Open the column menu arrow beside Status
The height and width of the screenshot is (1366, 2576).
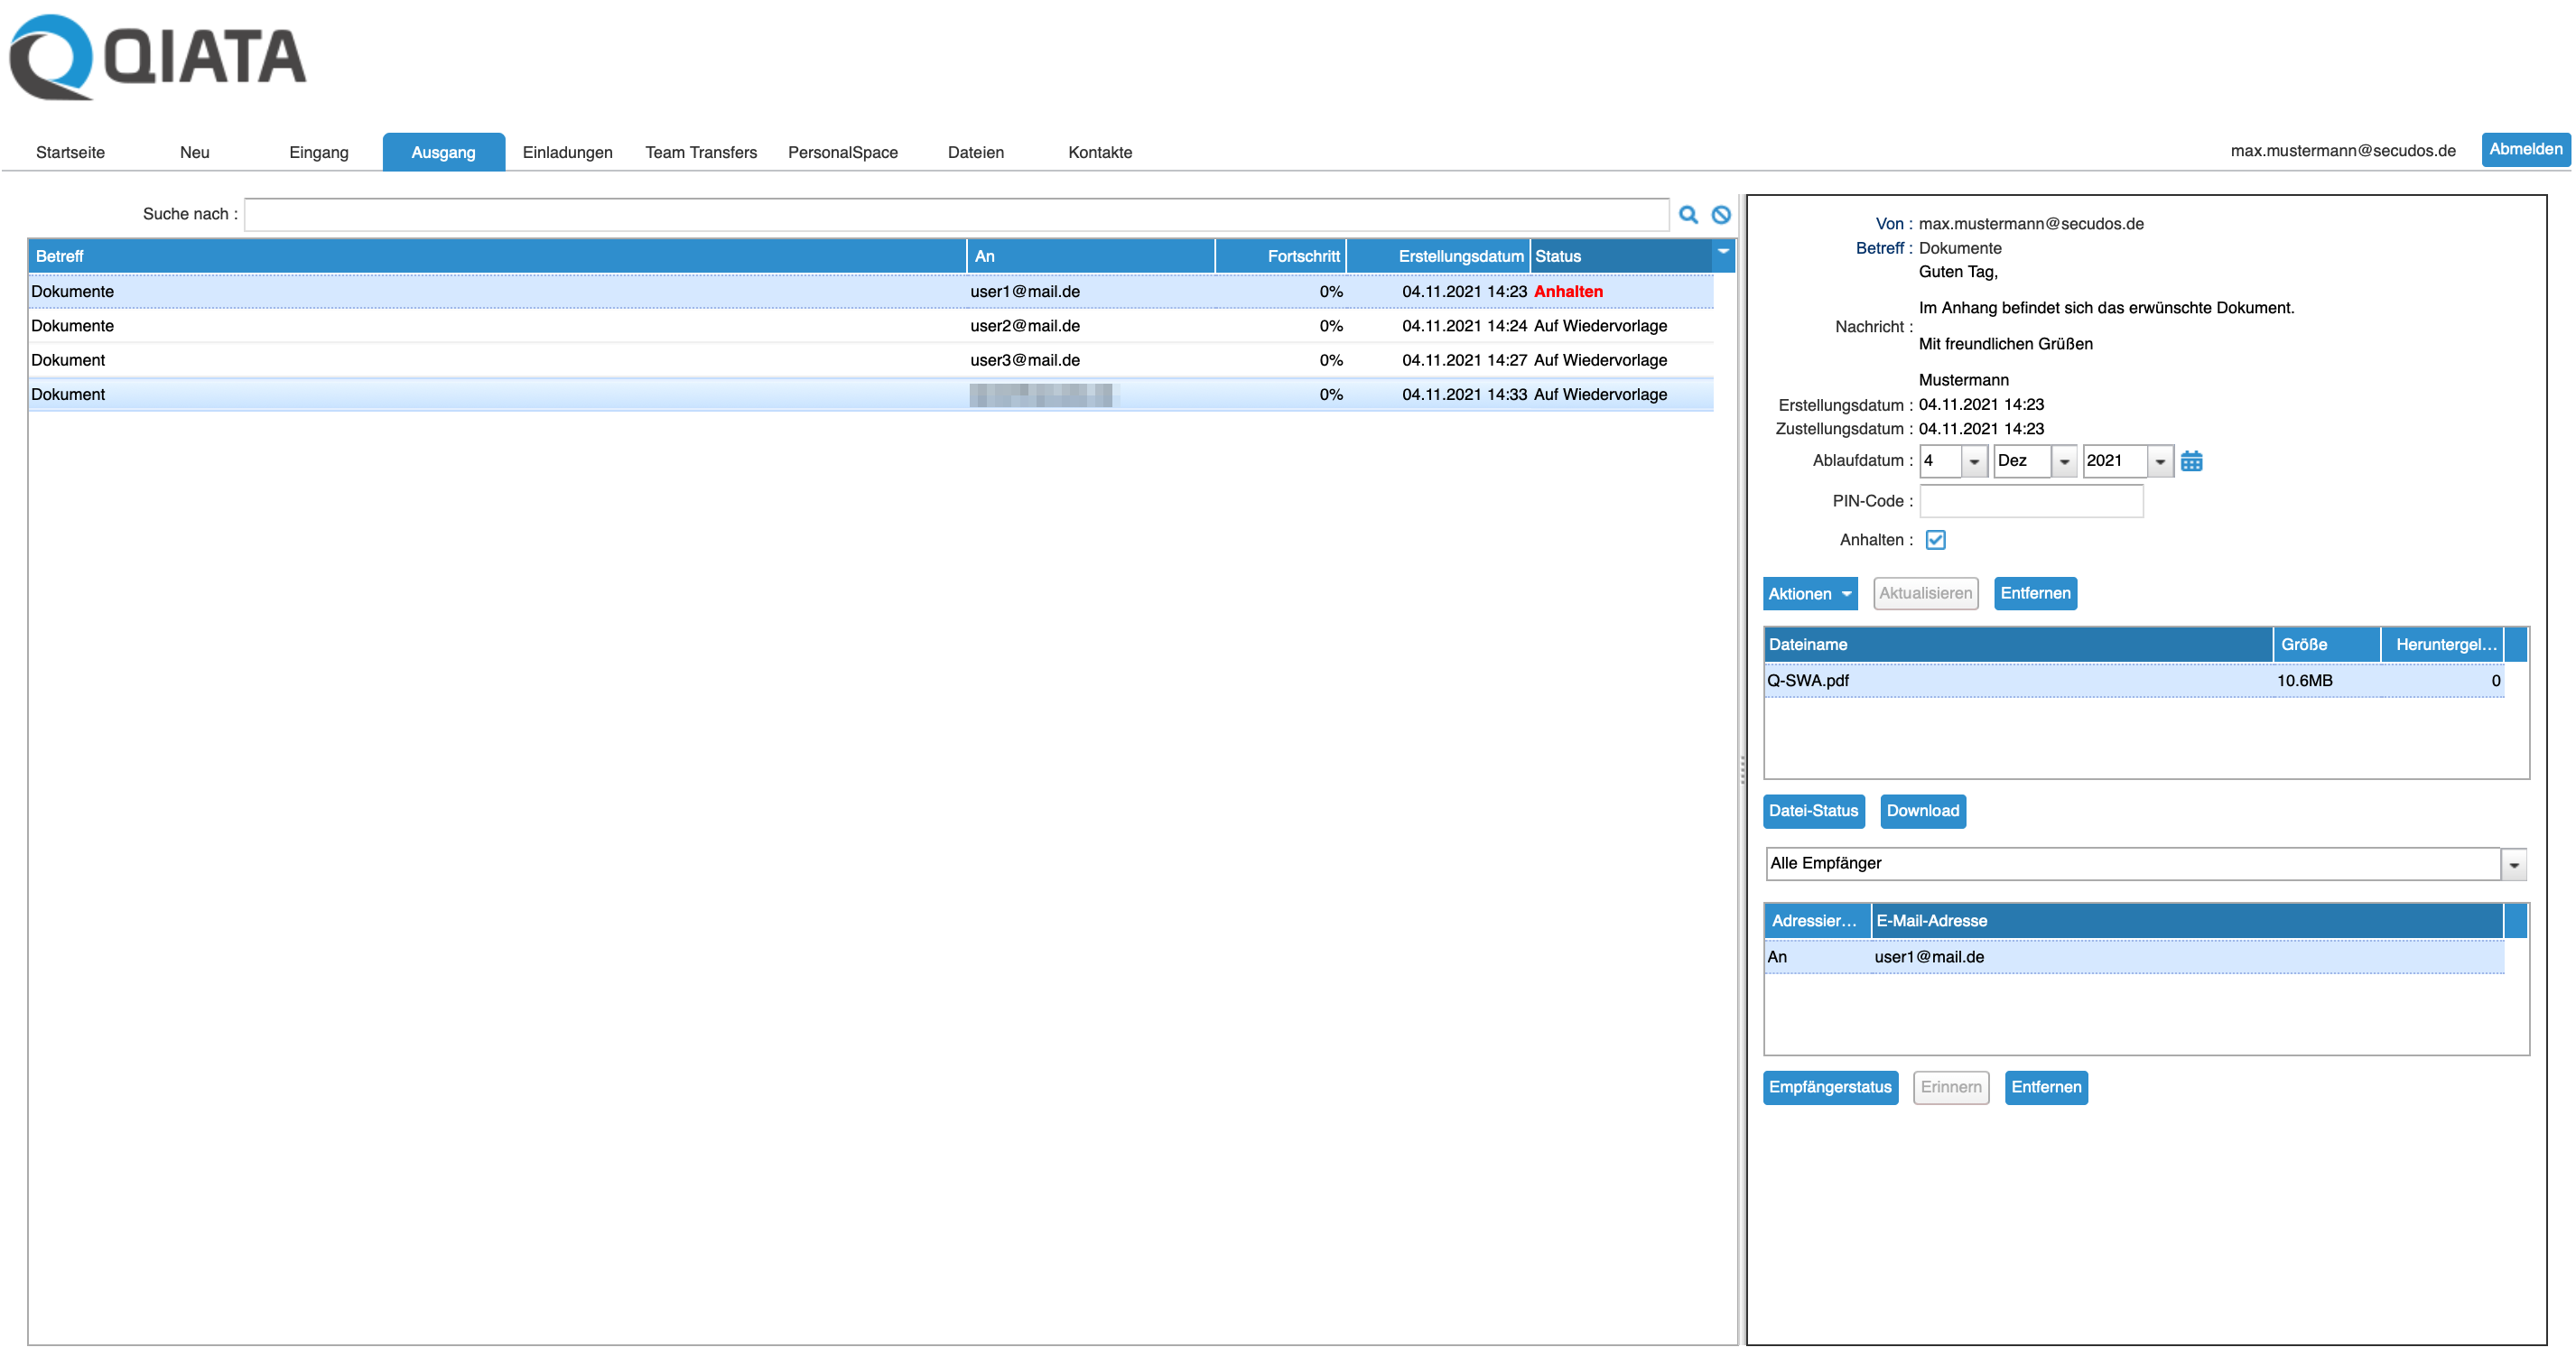tap(1722, 252)
